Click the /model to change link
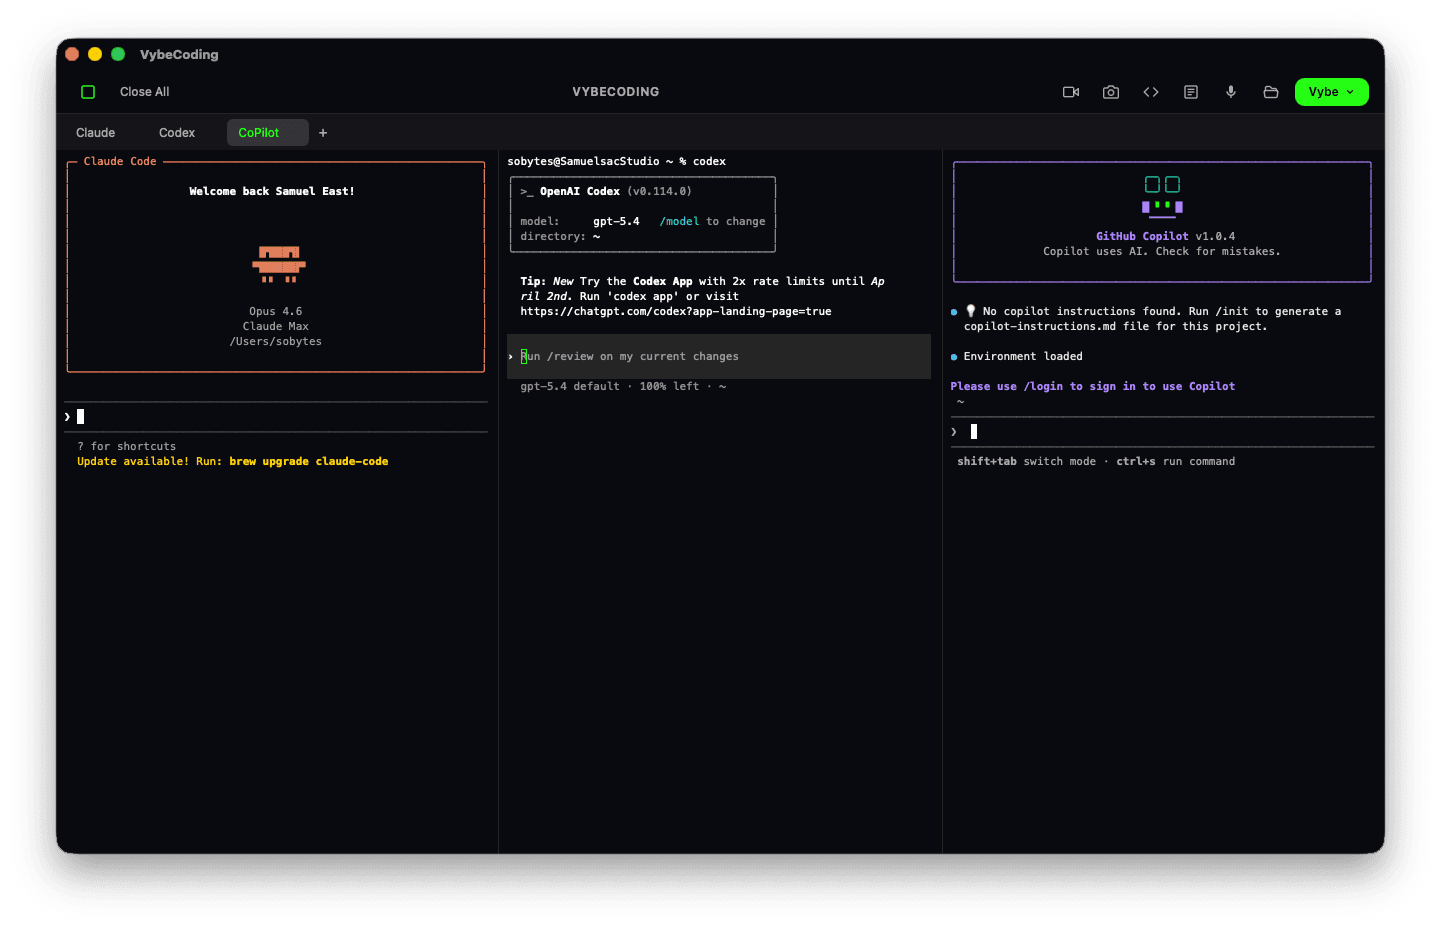This screenshot has height=928, width=1441. pyautogui.click(x=680, y=221)
